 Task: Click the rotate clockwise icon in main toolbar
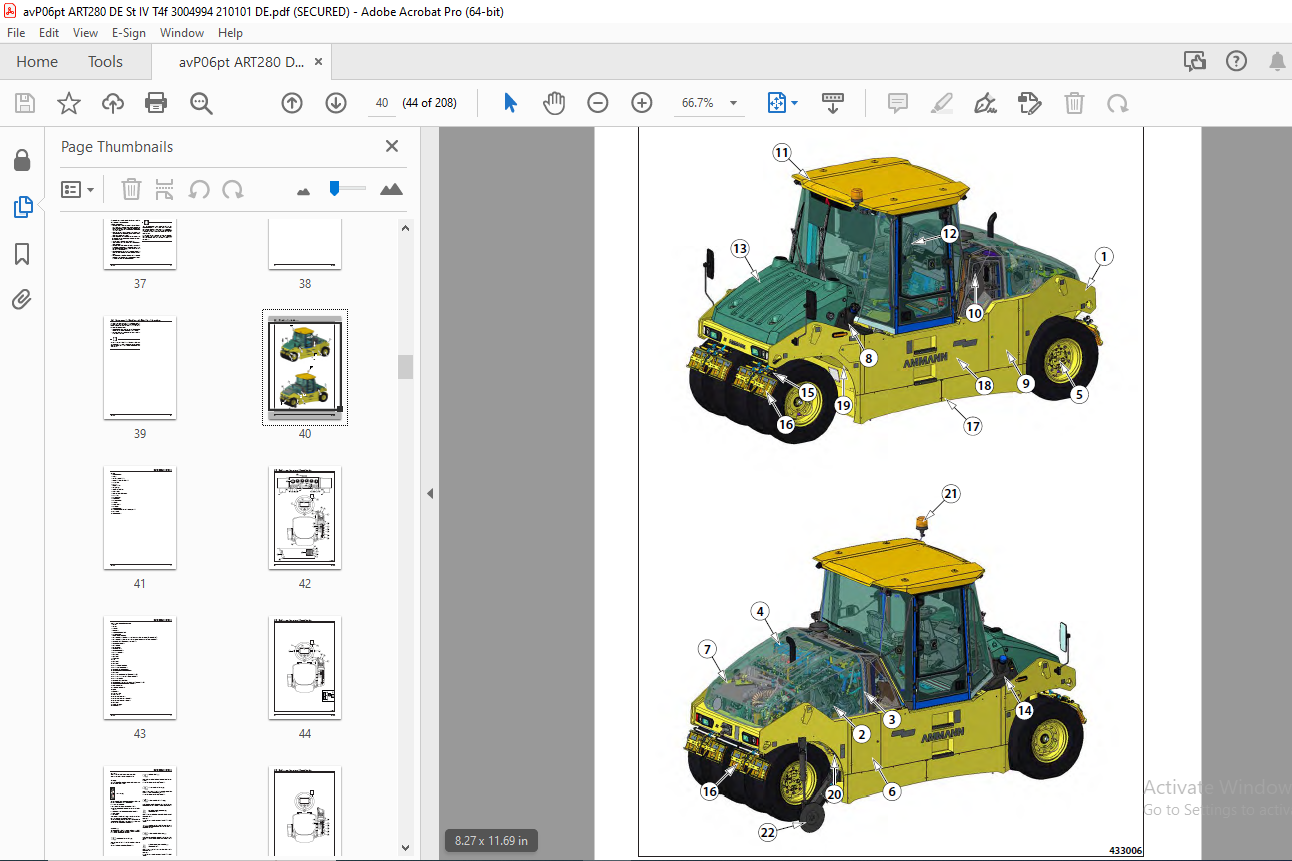(x=1118, y=103)
